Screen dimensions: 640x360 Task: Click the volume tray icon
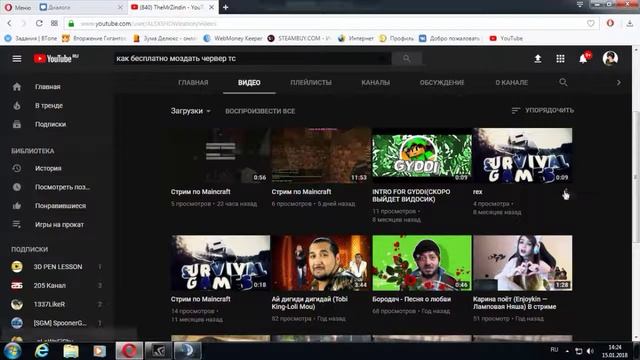point(590,351)
